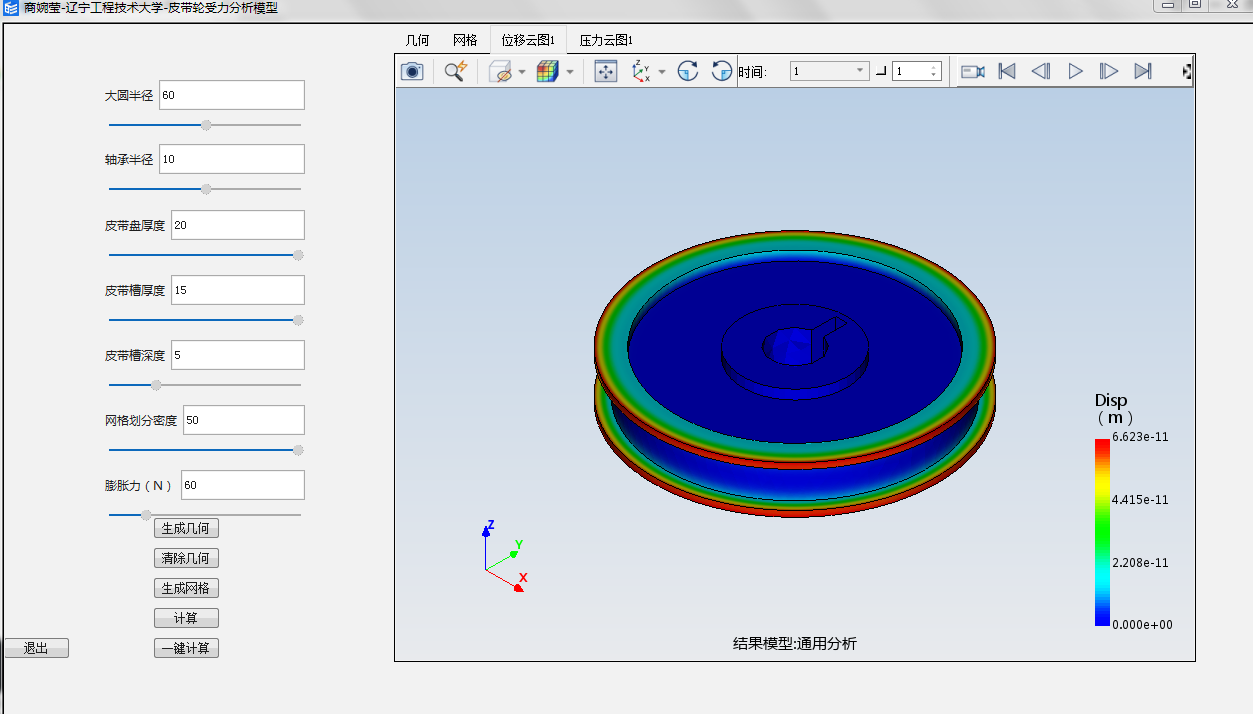Click the 皮带槽厚度 input field

(x=238, y=290)
